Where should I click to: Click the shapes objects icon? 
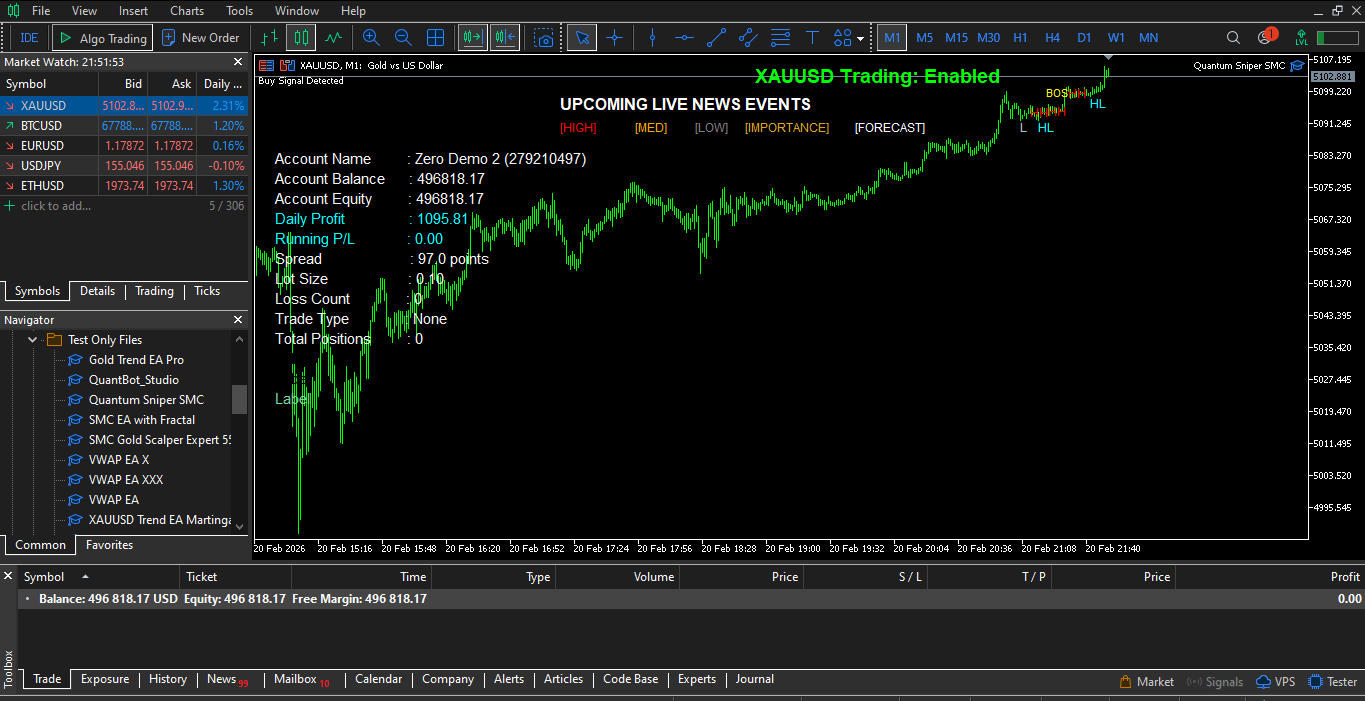coord(842,38)
